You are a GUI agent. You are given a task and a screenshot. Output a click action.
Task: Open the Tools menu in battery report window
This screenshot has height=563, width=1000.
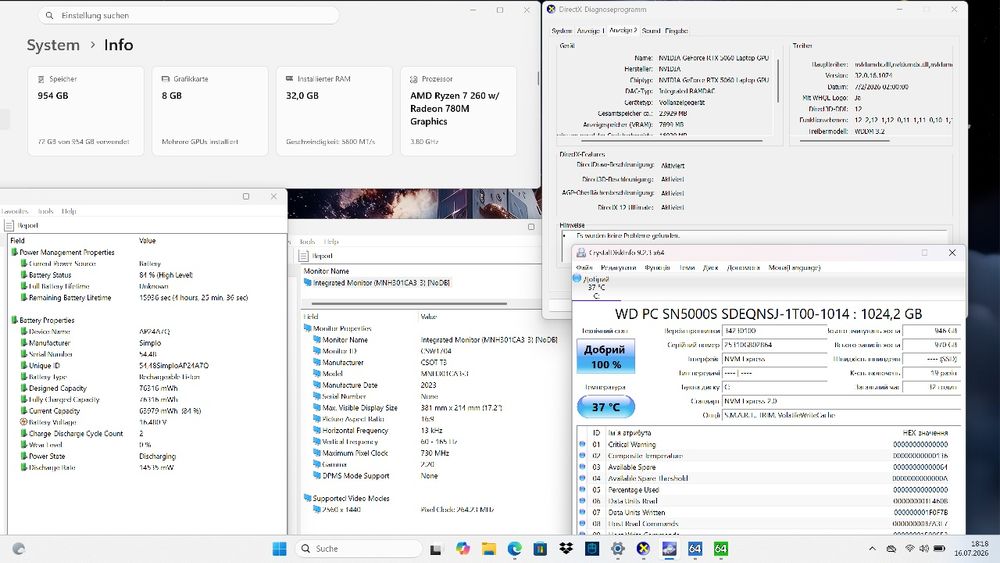pos(45,211)
